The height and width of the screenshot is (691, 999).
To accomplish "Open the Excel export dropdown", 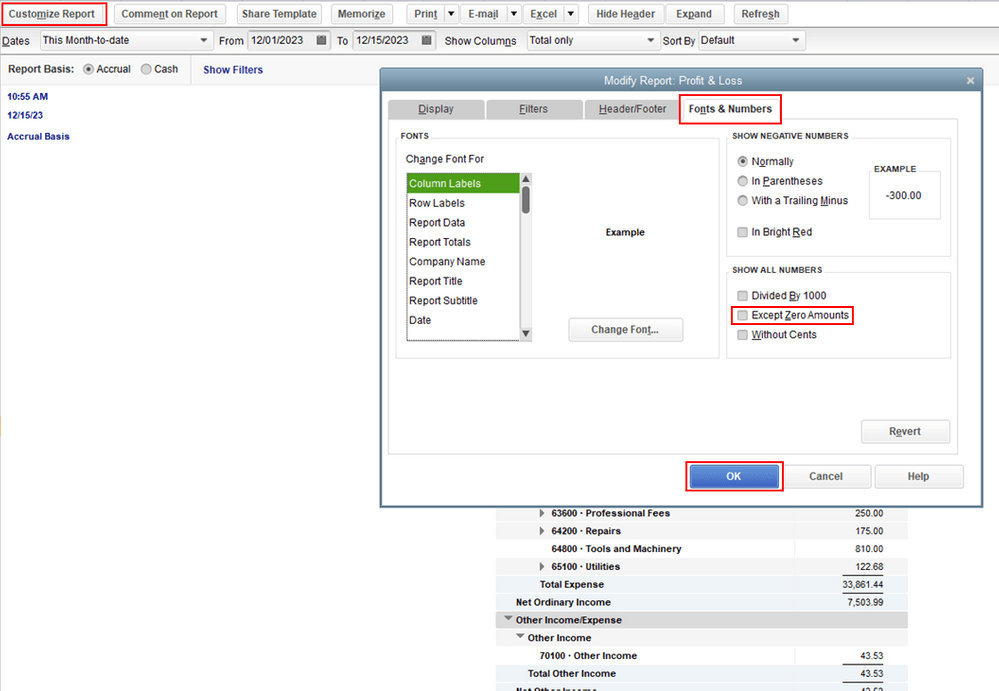I will click(571, 13).
